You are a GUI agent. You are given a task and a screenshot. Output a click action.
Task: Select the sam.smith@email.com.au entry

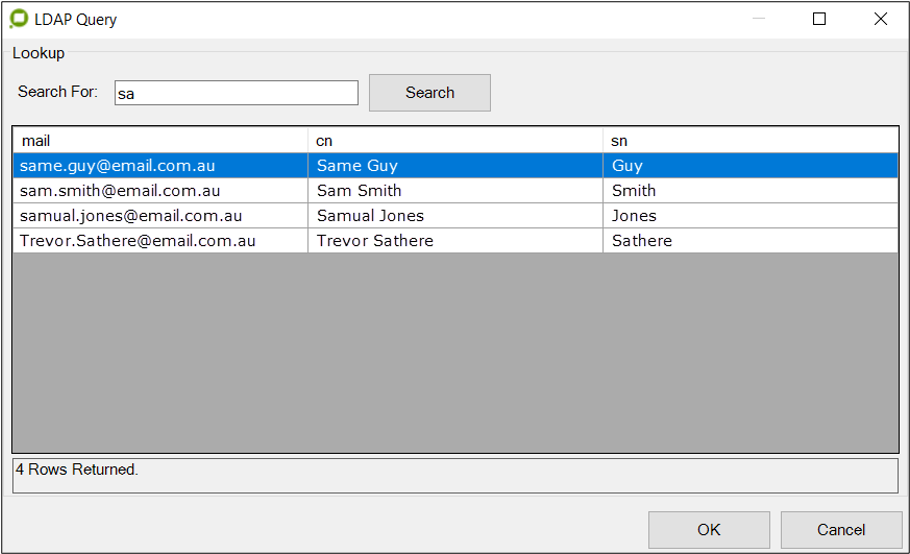pyautogui.click(x=120, y=191)
